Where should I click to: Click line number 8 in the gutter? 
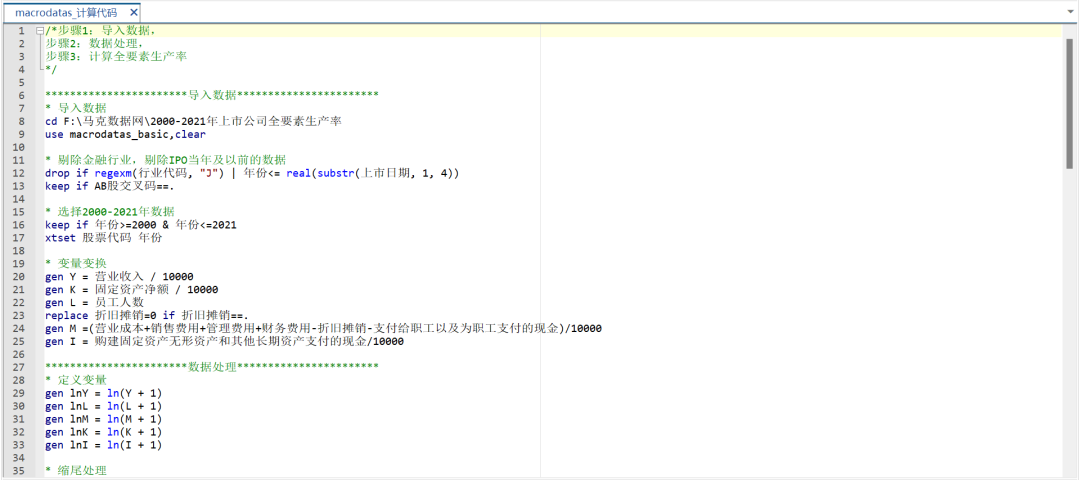(21, 121)
